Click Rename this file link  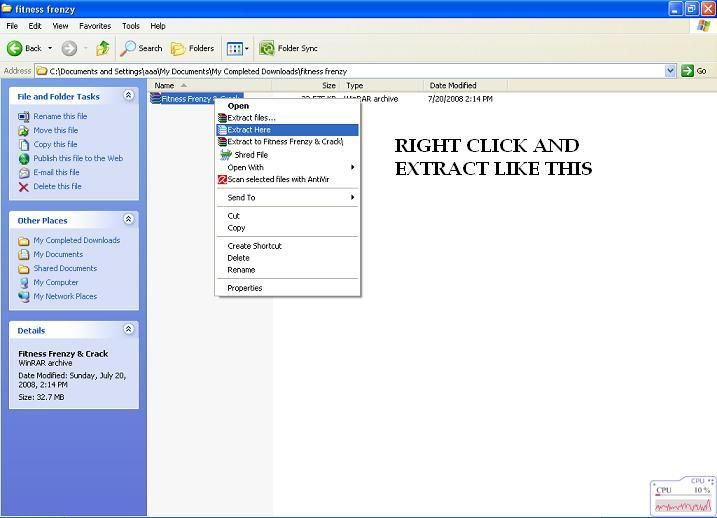[60, 116]
